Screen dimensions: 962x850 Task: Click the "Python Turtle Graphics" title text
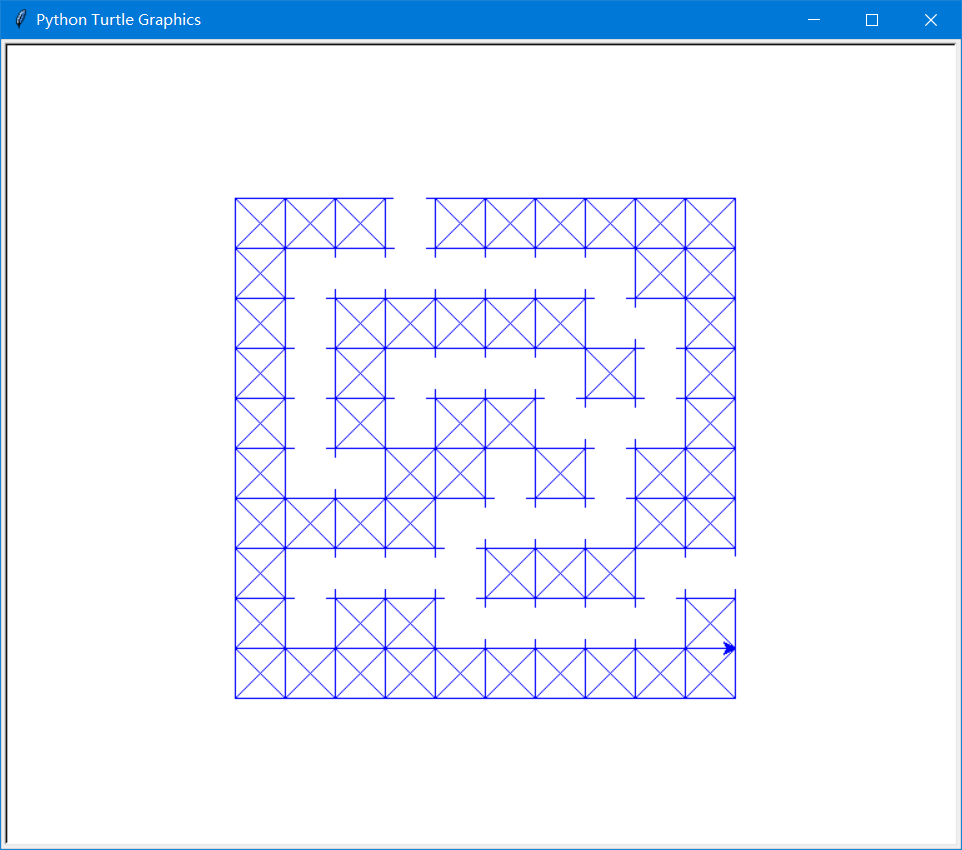pyautogui.click(x=118, y=20)
